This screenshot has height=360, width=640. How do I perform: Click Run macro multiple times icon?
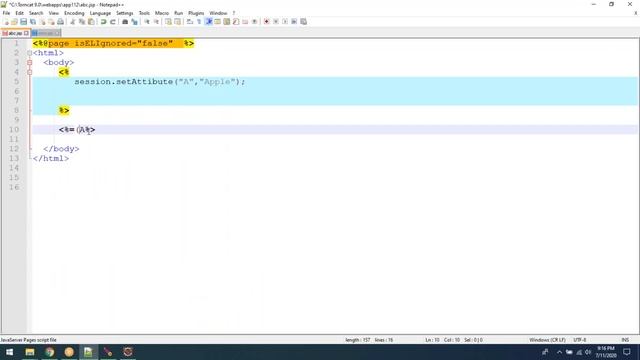point(294,22)
